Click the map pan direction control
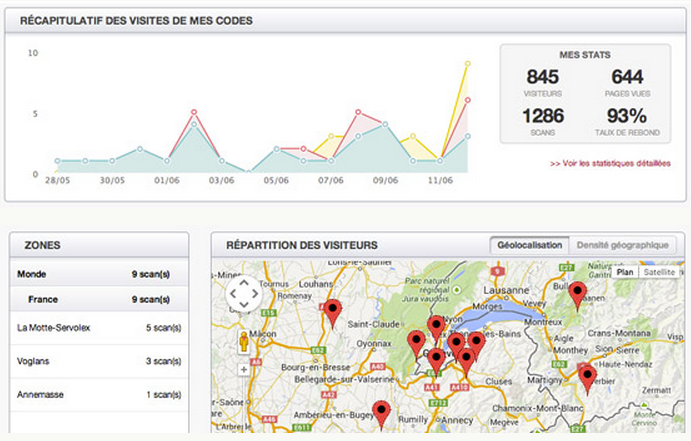This screenshot has width=691, height=441. [244, 295]
